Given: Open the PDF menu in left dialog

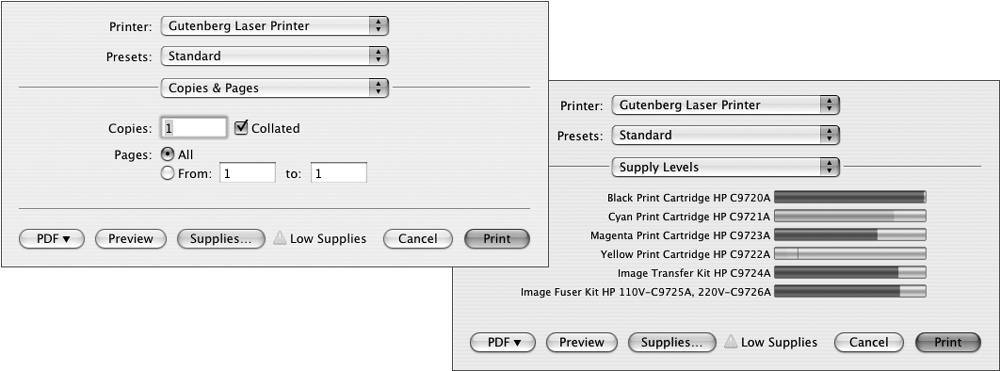Looking at the screenshot, I should click(52, 239).
